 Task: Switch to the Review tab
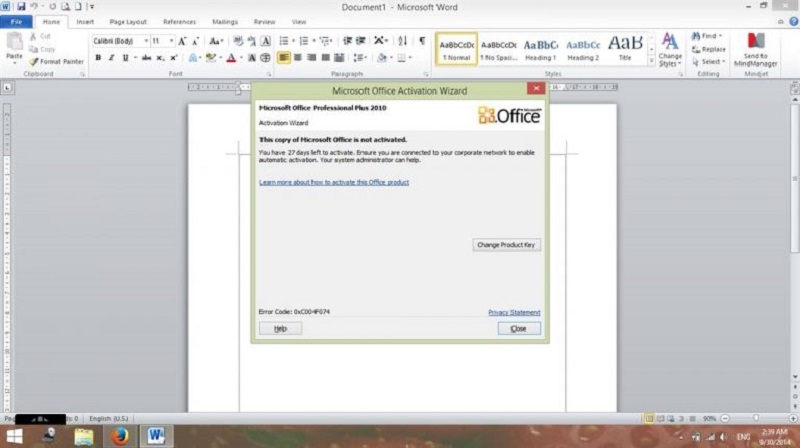(264, 22)
